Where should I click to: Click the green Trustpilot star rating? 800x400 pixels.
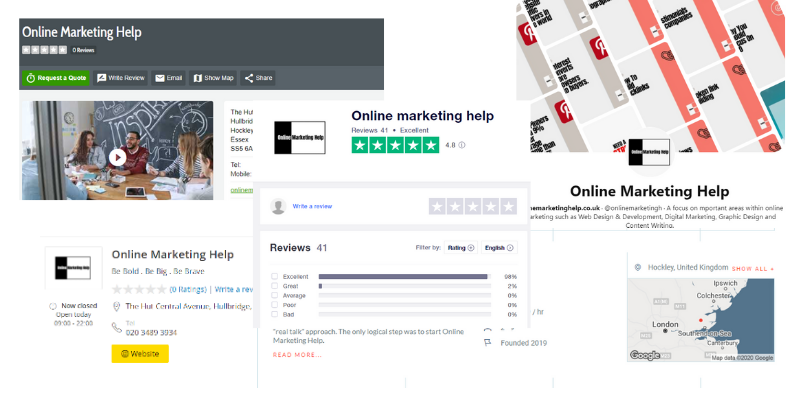[x=395, y=145]
